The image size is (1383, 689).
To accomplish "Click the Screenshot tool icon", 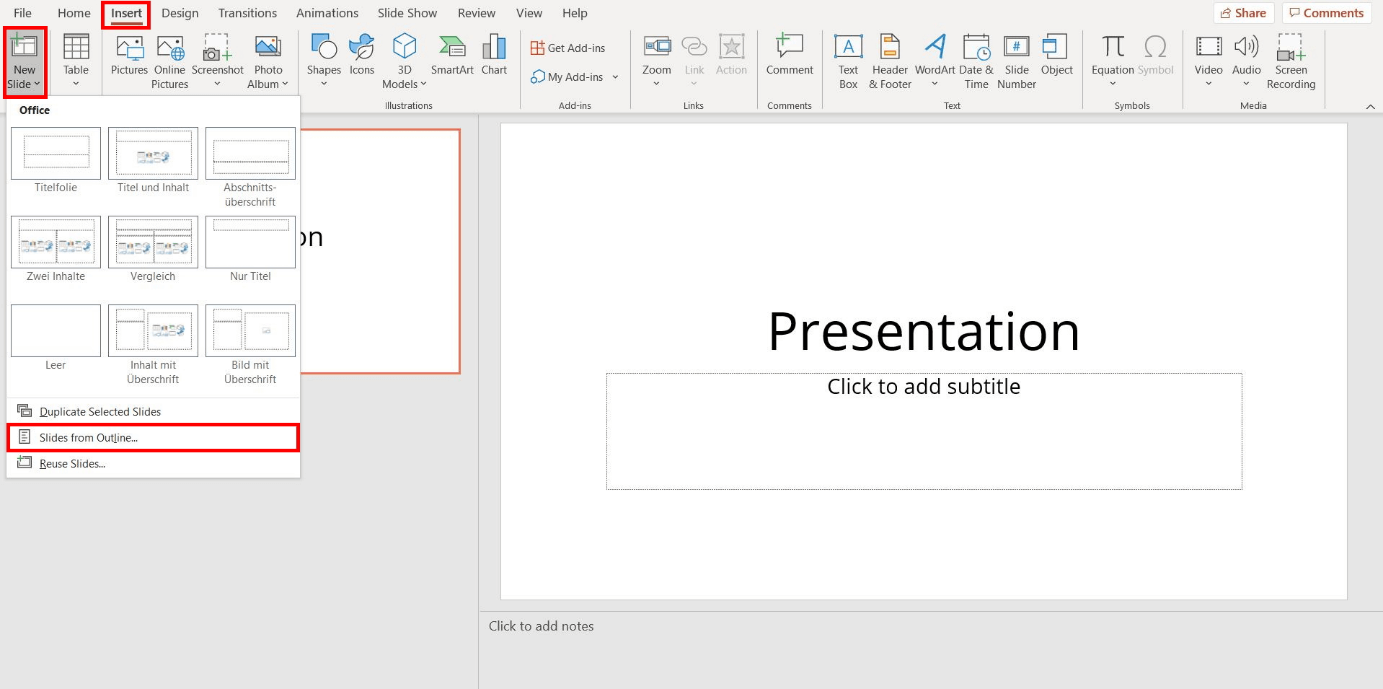I will (217, 46).
